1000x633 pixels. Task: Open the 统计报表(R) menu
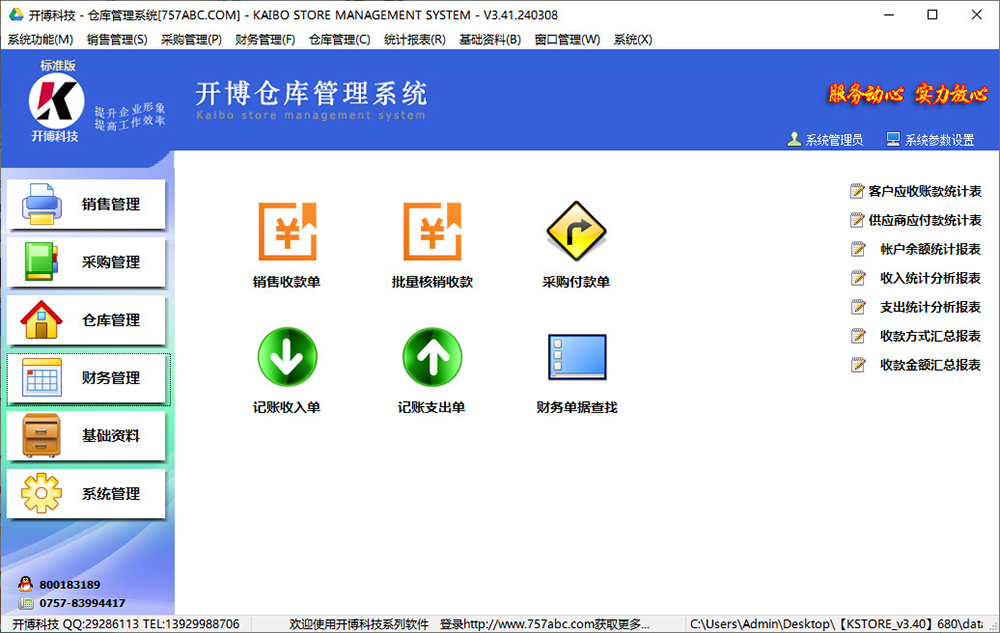coord(415,40)
